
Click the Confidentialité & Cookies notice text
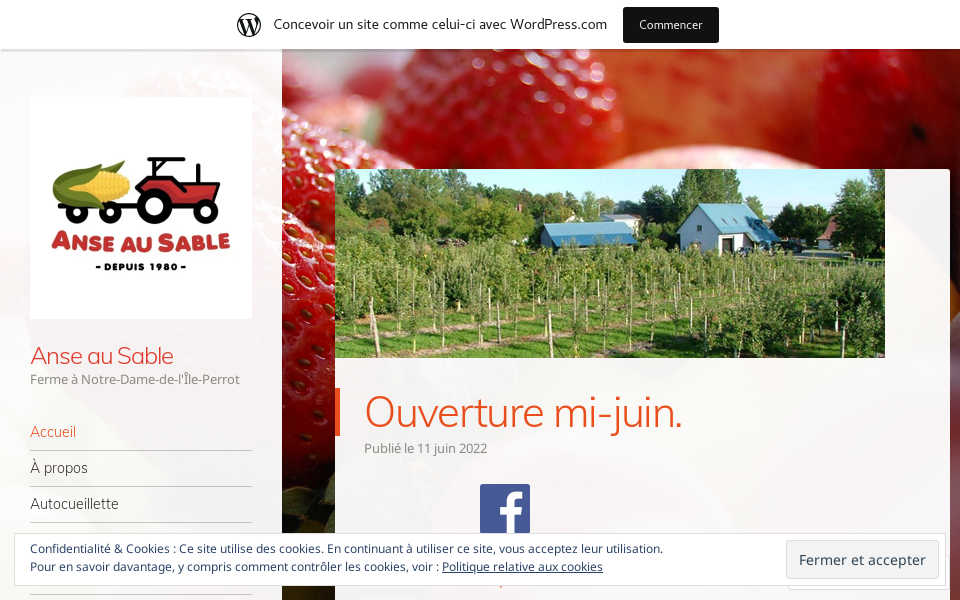click(347, 549)
